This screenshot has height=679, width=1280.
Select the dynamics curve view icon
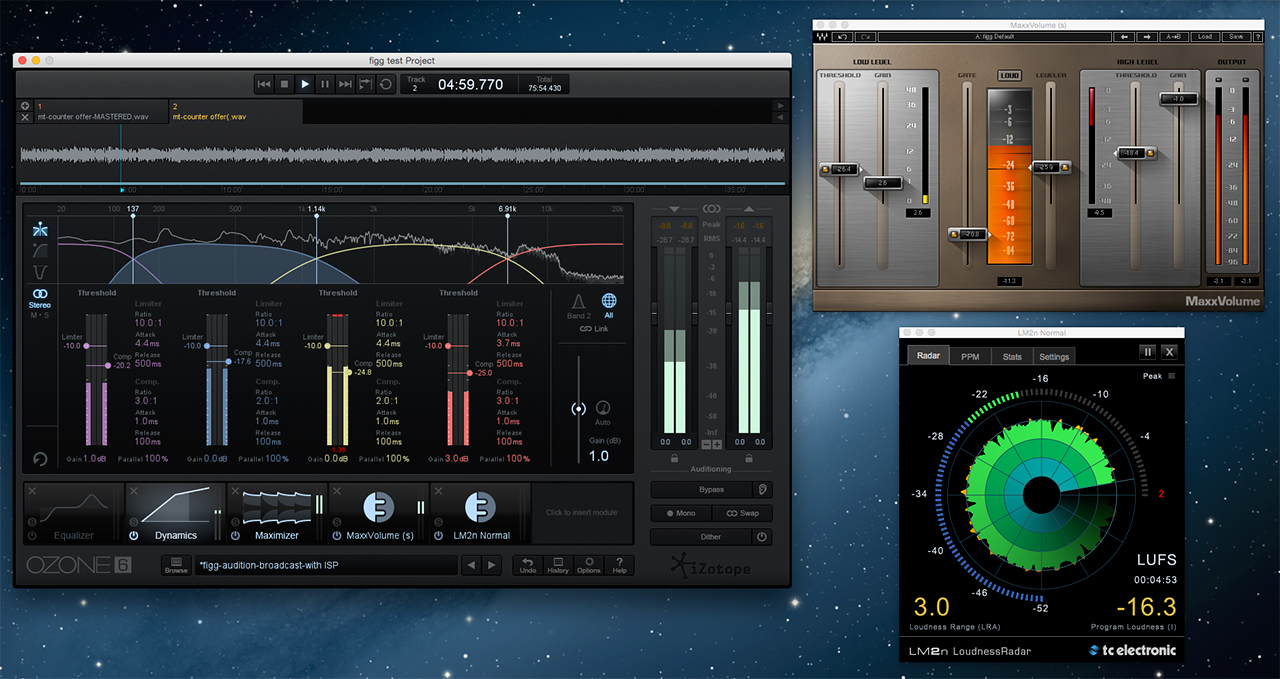point(40,250)
